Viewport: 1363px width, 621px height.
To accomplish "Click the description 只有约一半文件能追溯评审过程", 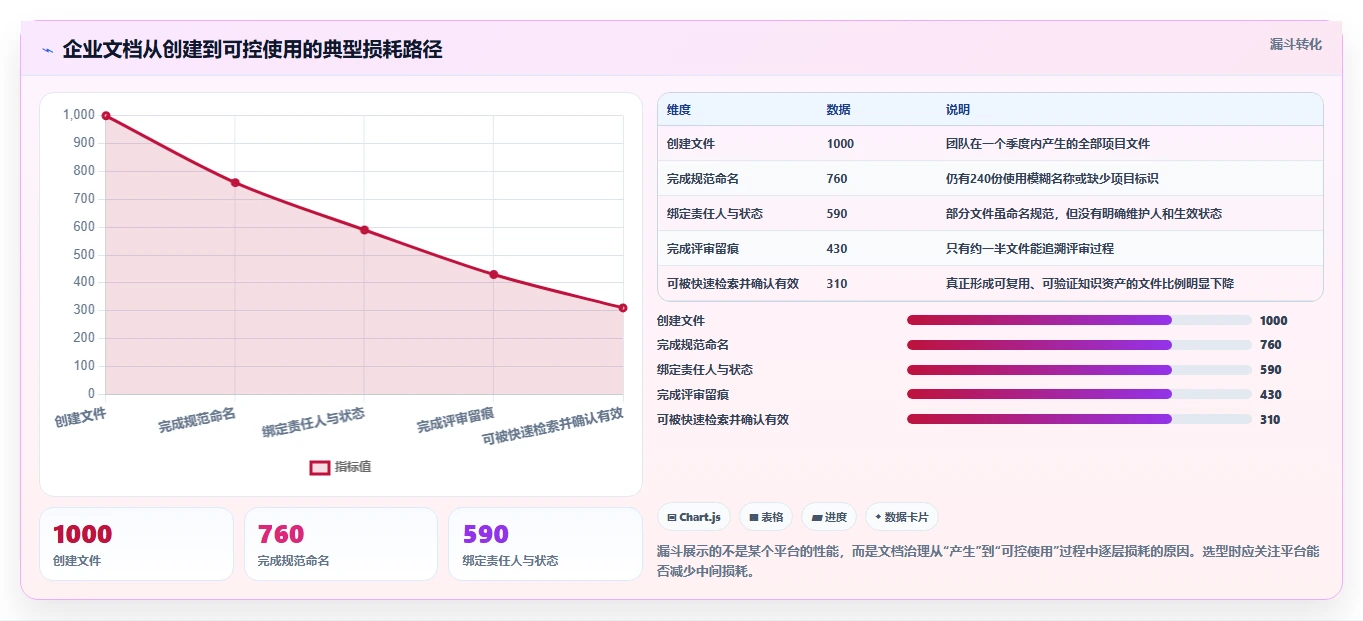I will tap(1030, 249).
